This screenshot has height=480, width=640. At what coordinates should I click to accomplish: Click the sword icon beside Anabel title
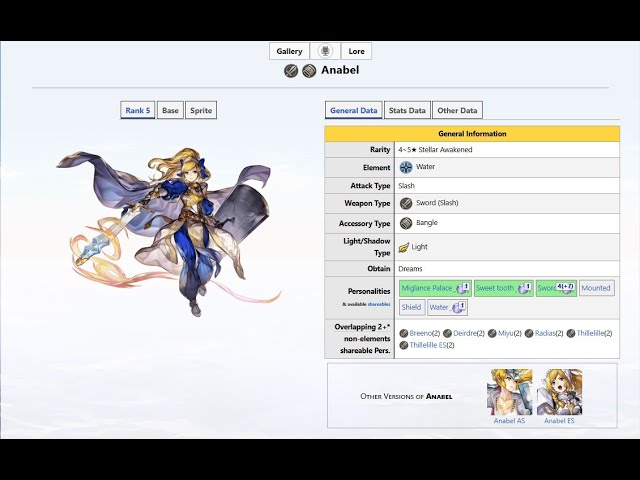coord(291,71)
